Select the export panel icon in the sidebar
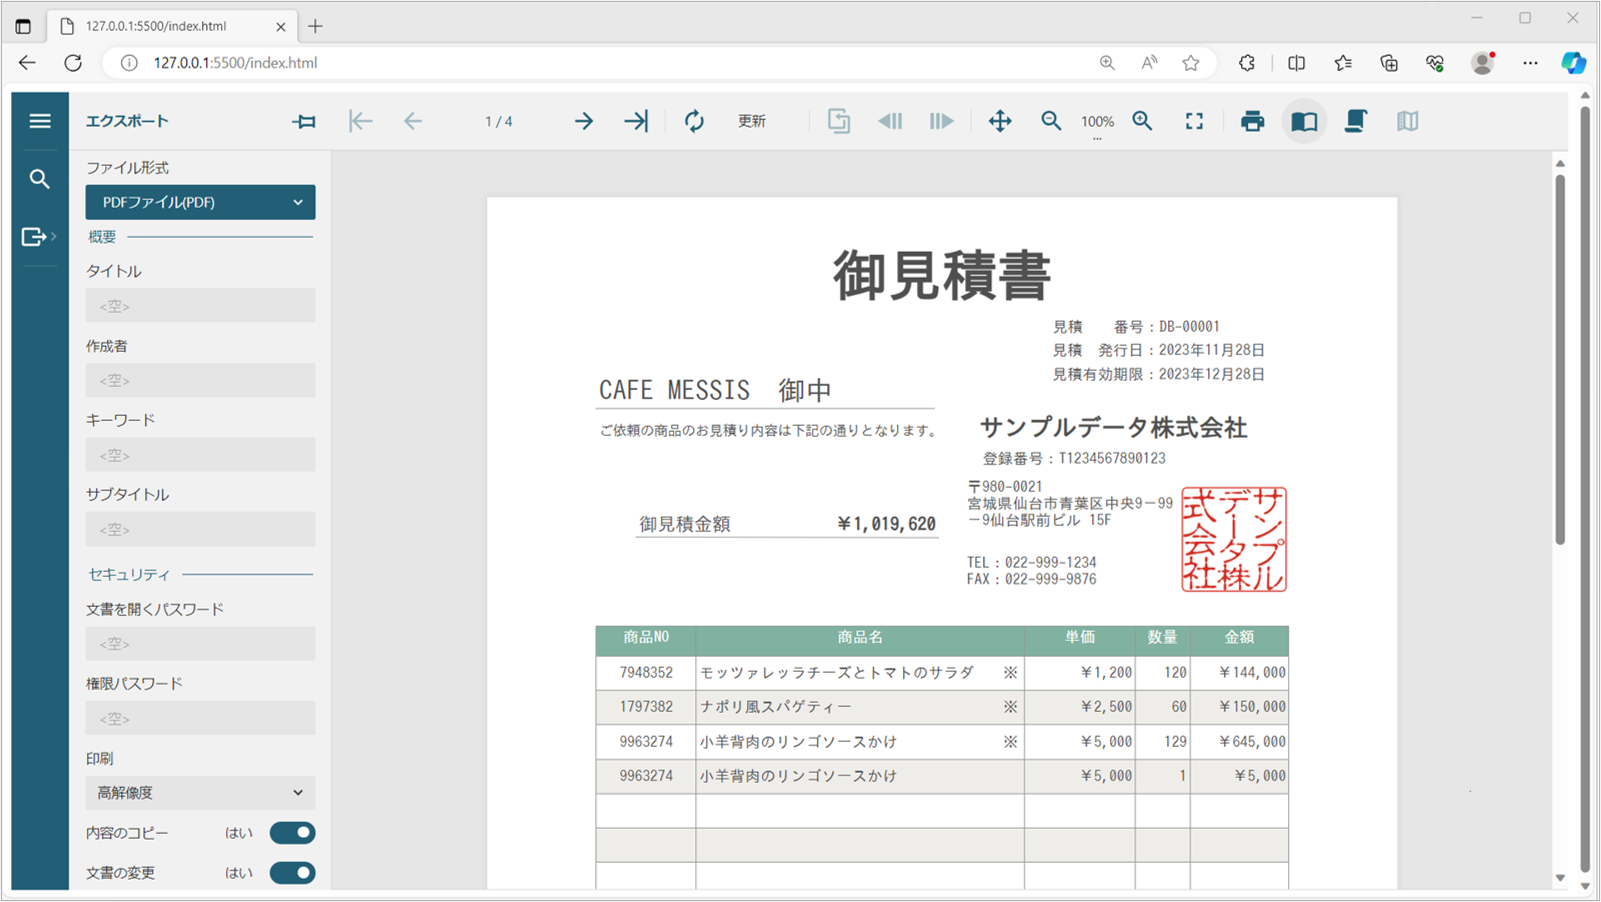 tap(36, 237)
